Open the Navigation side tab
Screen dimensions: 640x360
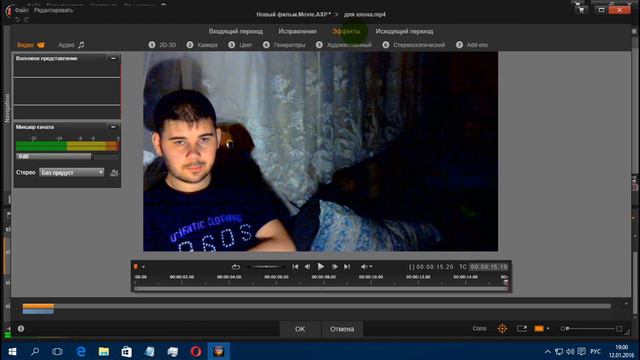pyautogui.click(x=7, y=108)
